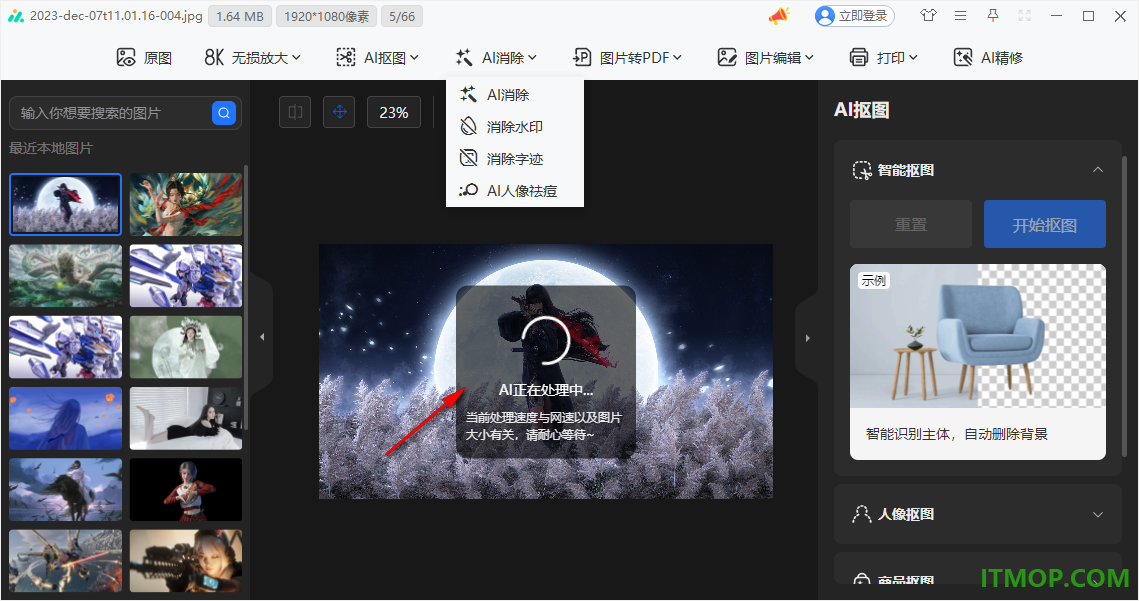The width and height of the screenshot is (1139, 601).
Task: Open the skin theme shirt icon
Action: pyautogui.click(x=928, y=15)
